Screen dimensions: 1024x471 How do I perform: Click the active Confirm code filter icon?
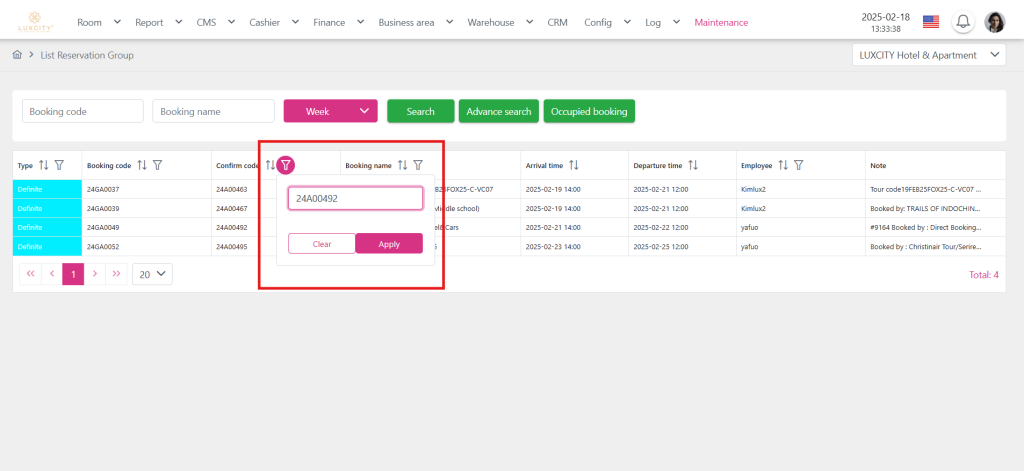point(286,165)
